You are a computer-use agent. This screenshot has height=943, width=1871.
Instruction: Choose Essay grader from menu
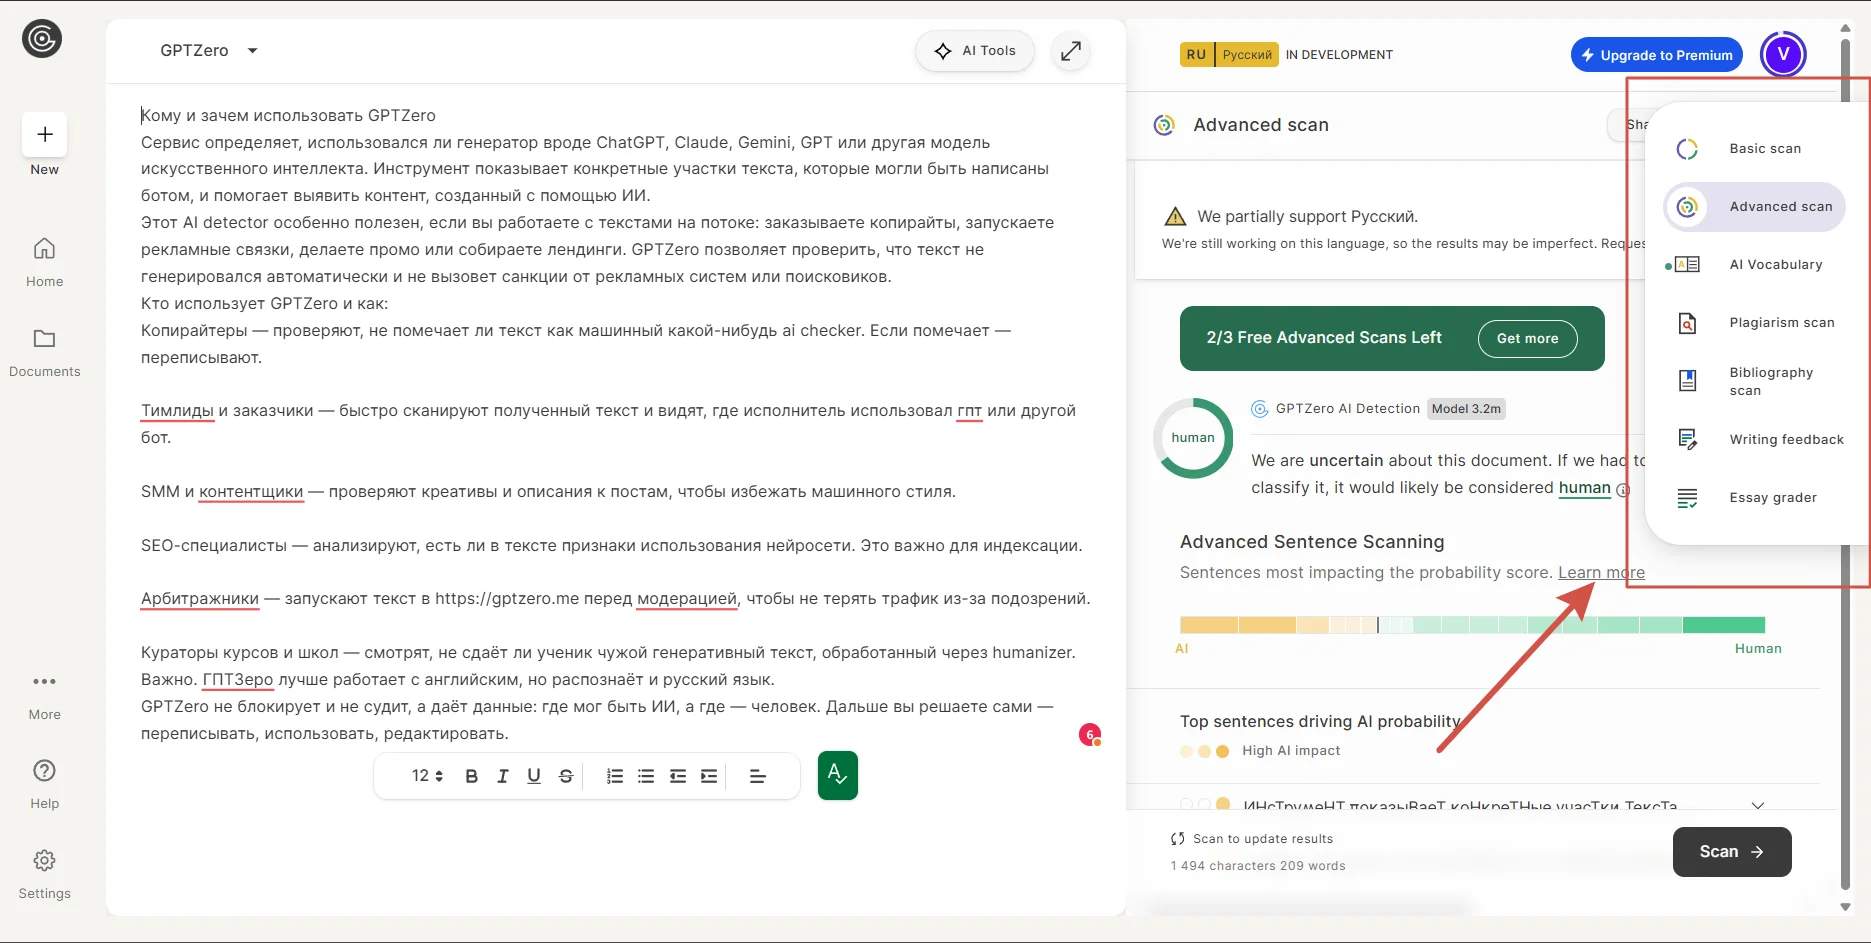point(1755,498)
